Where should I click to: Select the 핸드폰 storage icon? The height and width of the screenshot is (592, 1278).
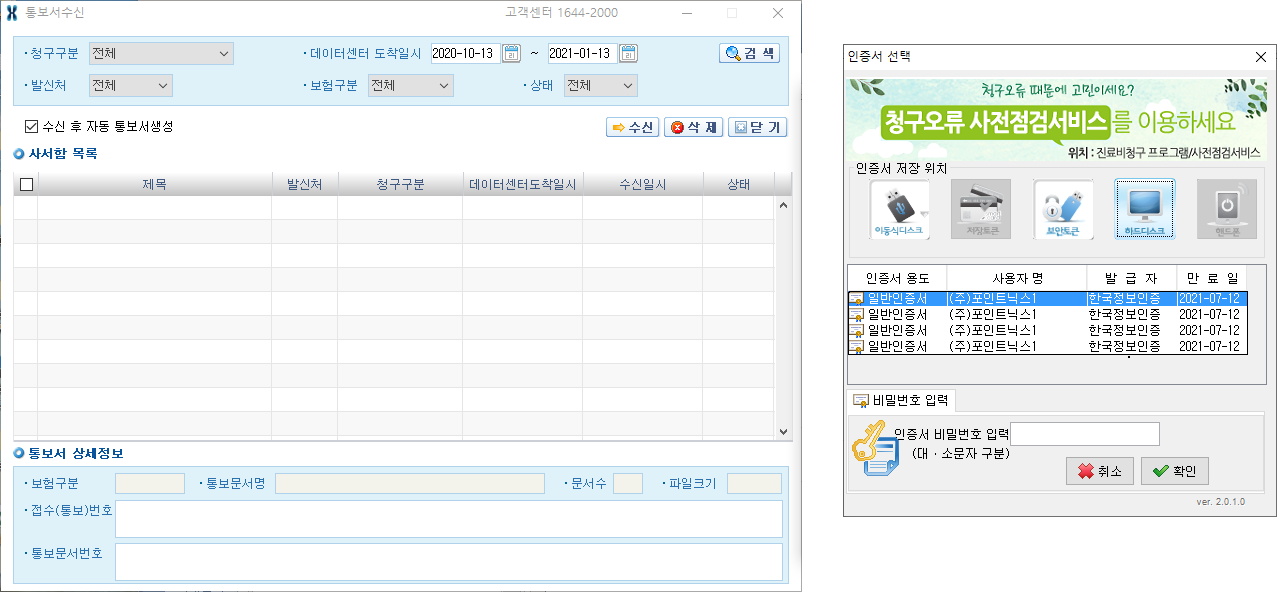(1226, 209)
